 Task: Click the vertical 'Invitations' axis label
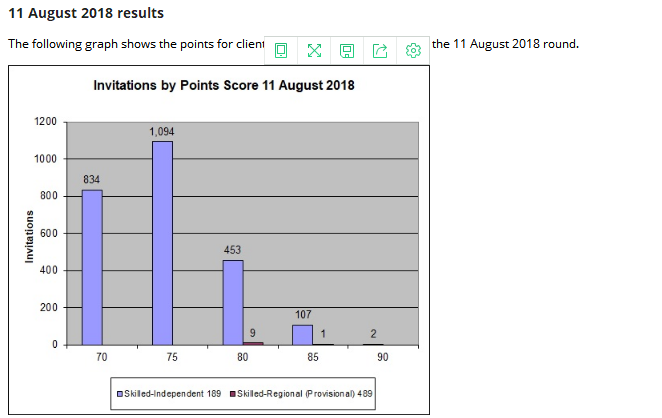(x=29, y=233)
